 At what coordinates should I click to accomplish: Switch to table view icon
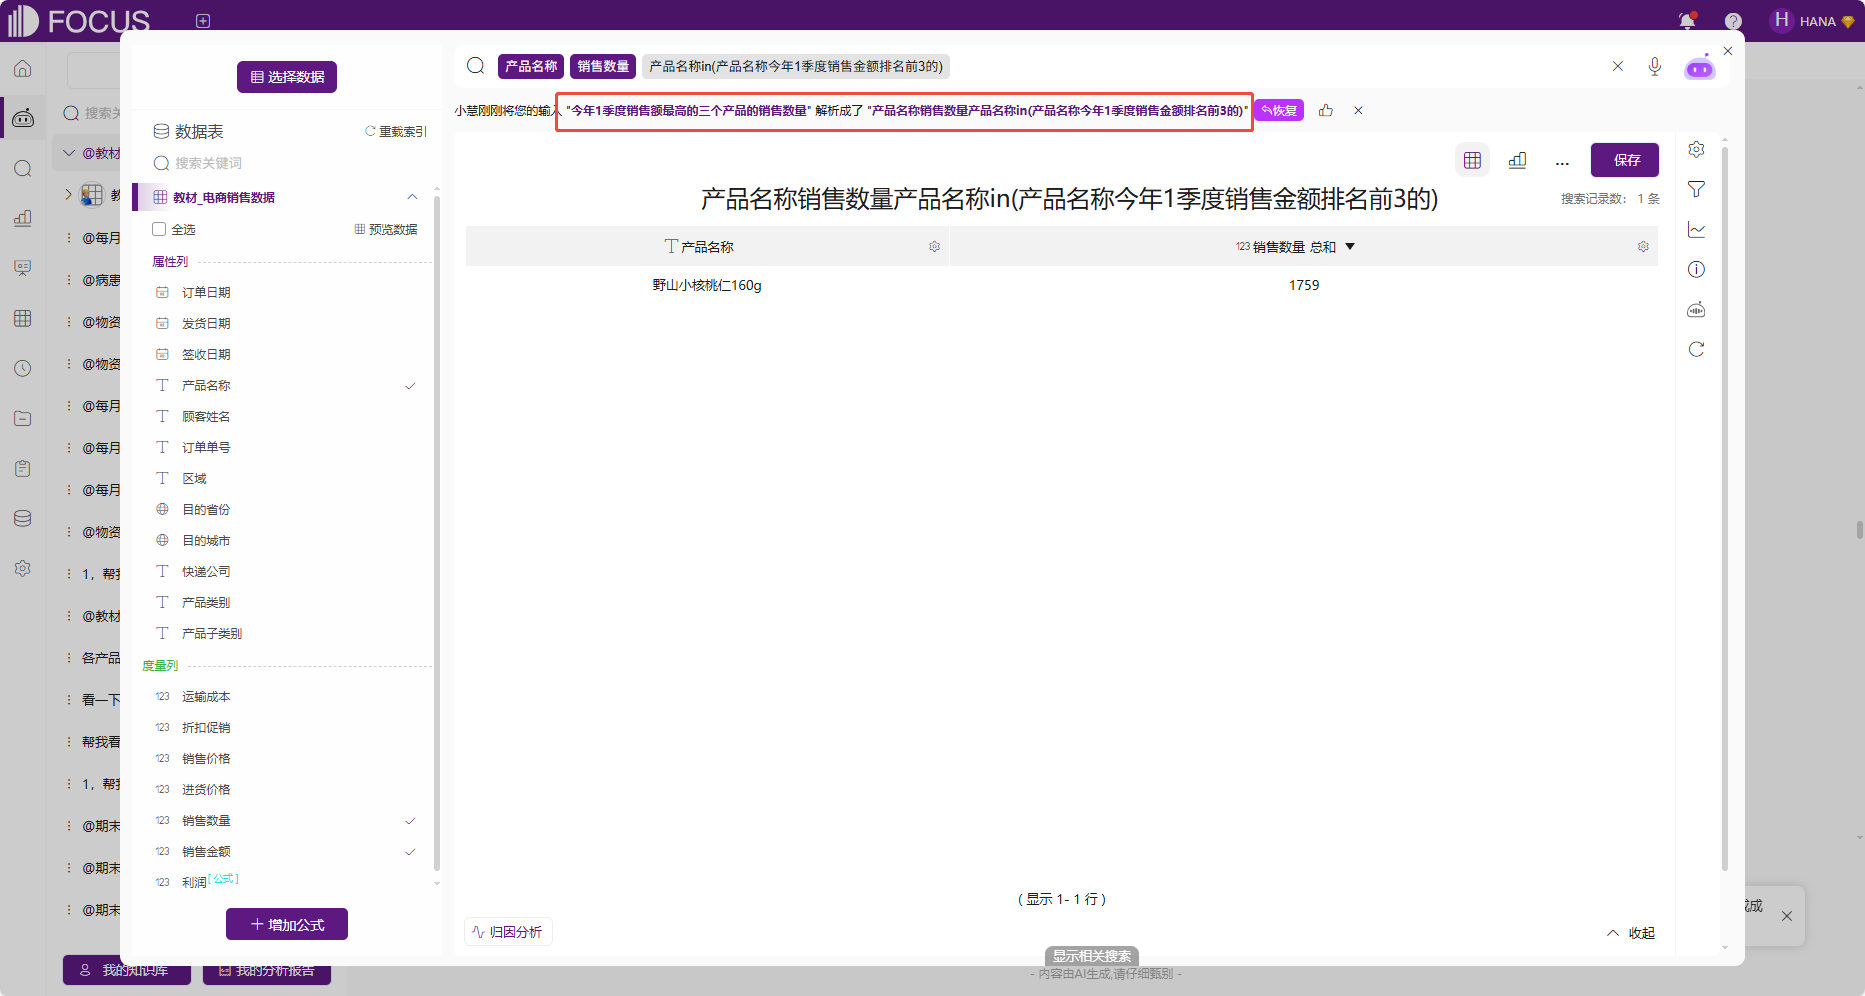pos(1472,160)
